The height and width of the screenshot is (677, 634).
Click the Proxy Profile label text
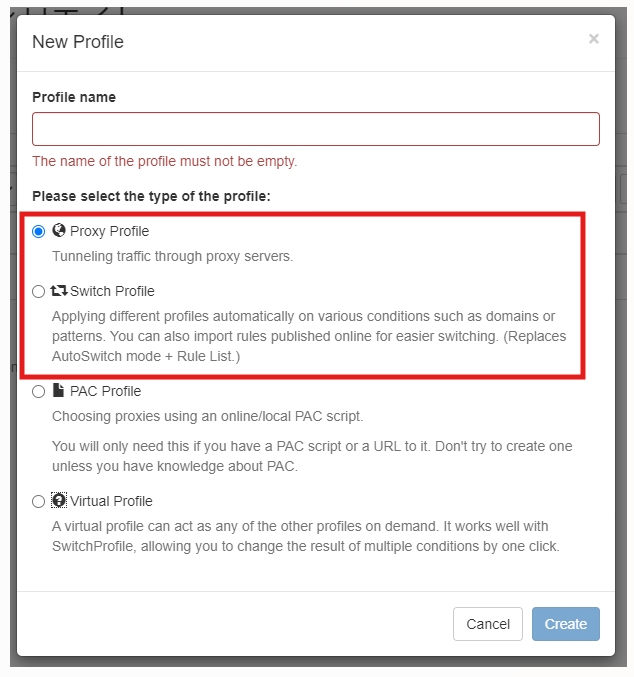[x=109, y=231]
